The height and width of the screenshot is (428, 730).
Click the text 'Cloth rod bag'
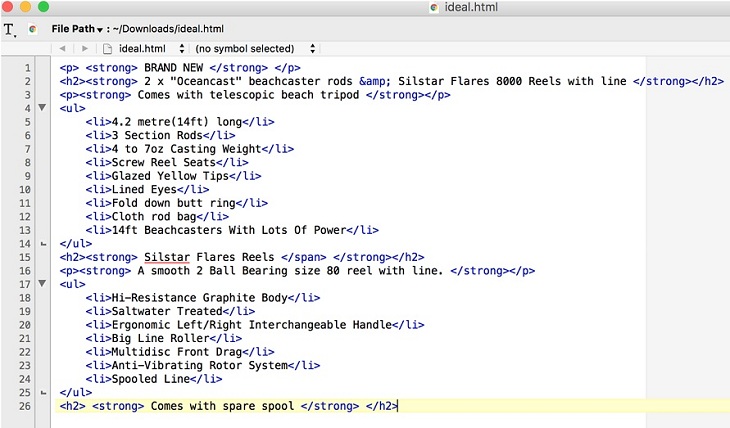click(x=154, y=217)
